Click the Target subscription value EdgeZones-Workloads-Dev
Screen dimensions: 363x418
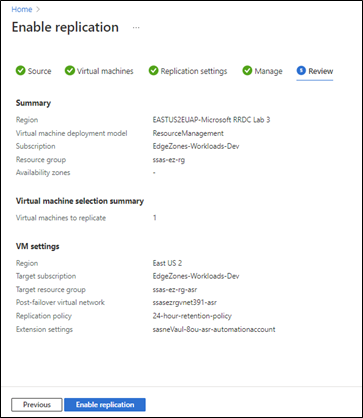pyautogui.click(x=196, y=276)
